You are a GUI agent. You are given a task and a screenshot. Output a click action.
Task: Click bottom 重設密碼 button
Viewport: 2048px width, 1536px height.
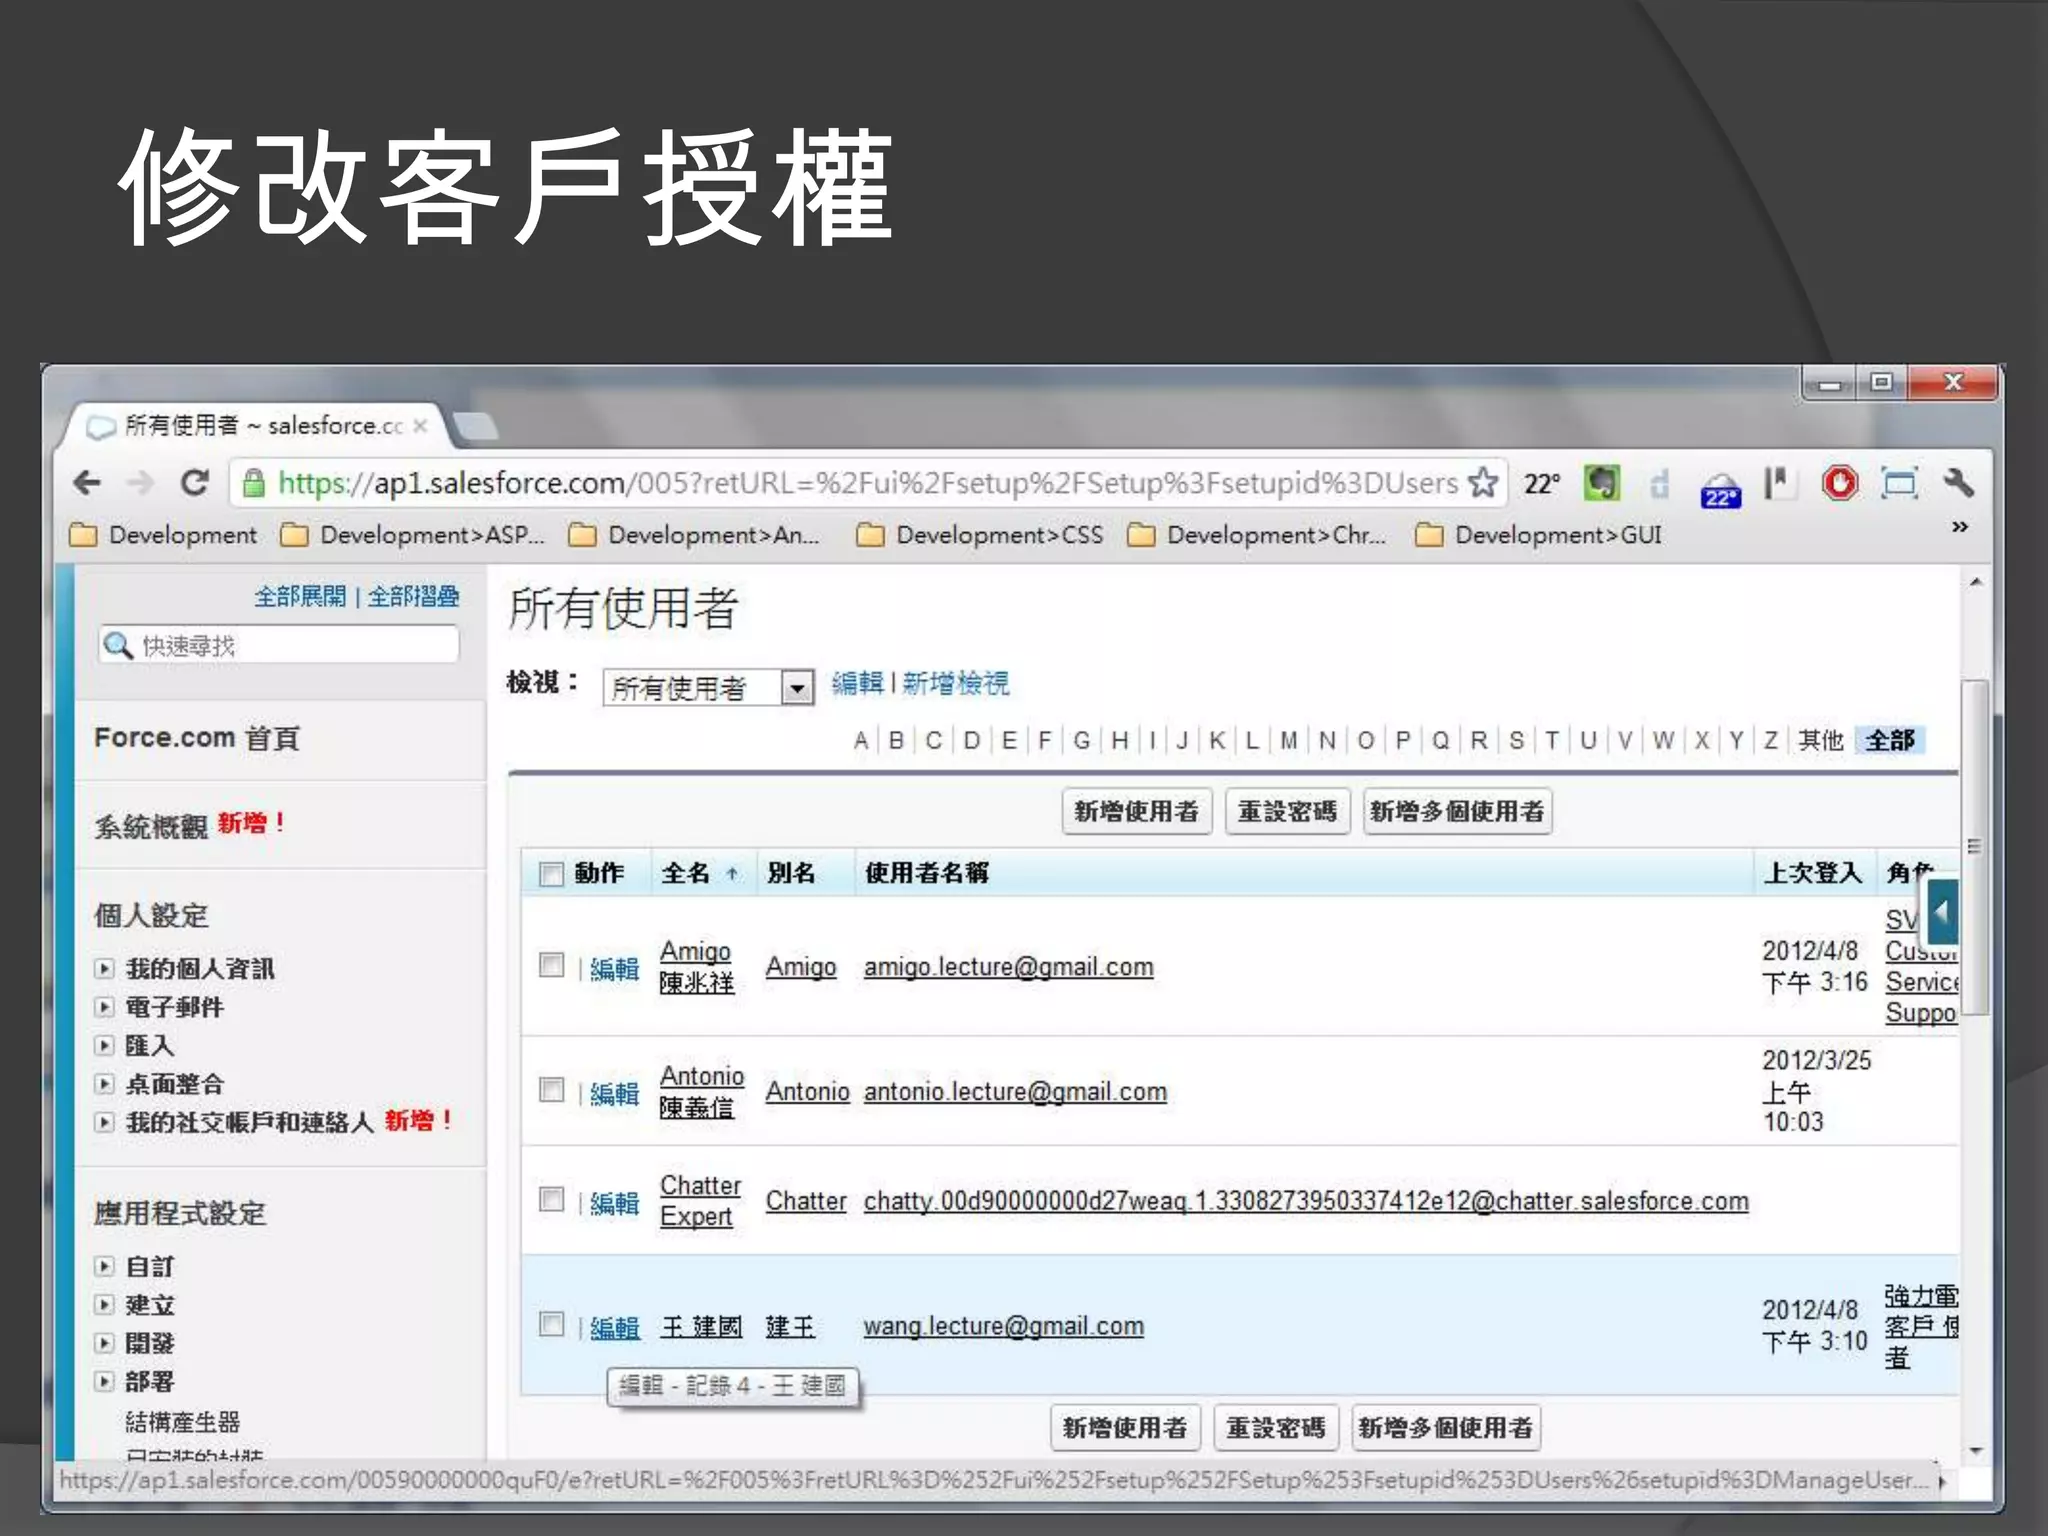click(1276, 1428)
